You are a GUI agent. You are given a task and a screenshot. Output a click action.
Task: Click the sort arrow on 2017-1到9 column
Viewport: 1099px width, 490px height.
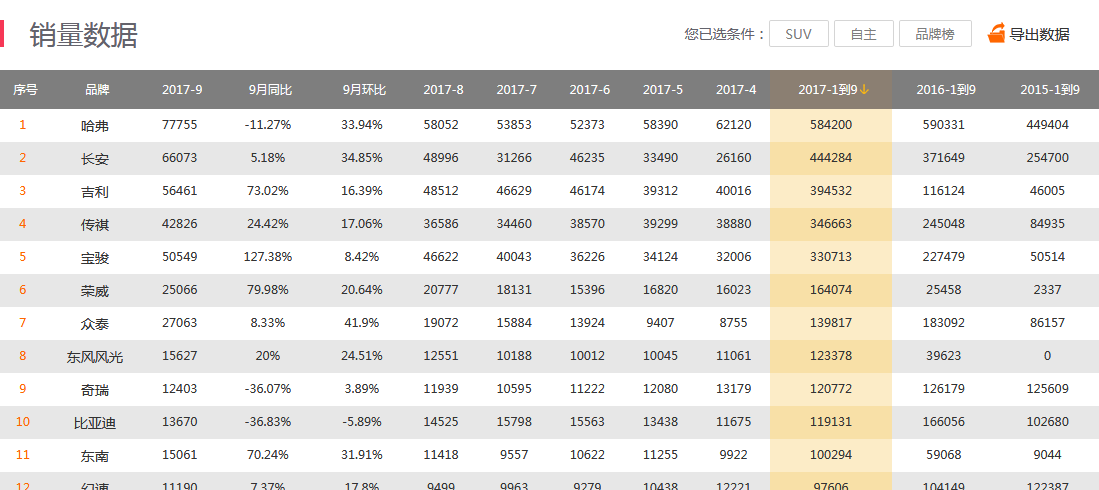coord(864,89)
